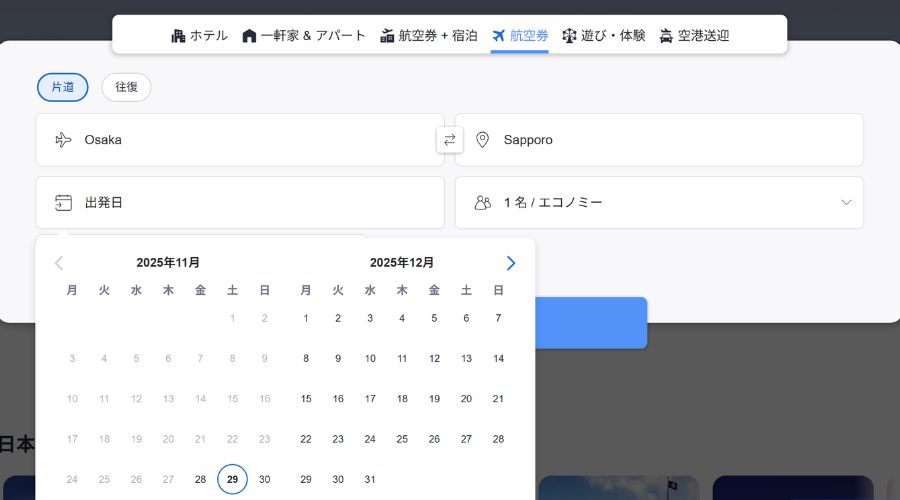
Task: Open the ホテル tab
Action: 199,36
